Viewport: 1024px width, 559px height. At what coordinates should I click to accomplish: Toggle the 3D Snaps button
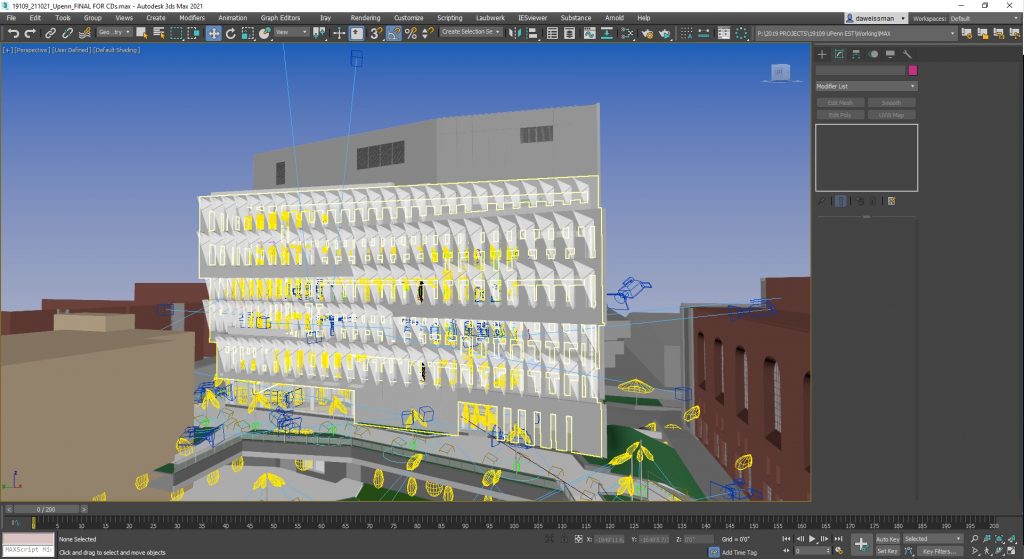pyautogui.click(x=376, y=33)
